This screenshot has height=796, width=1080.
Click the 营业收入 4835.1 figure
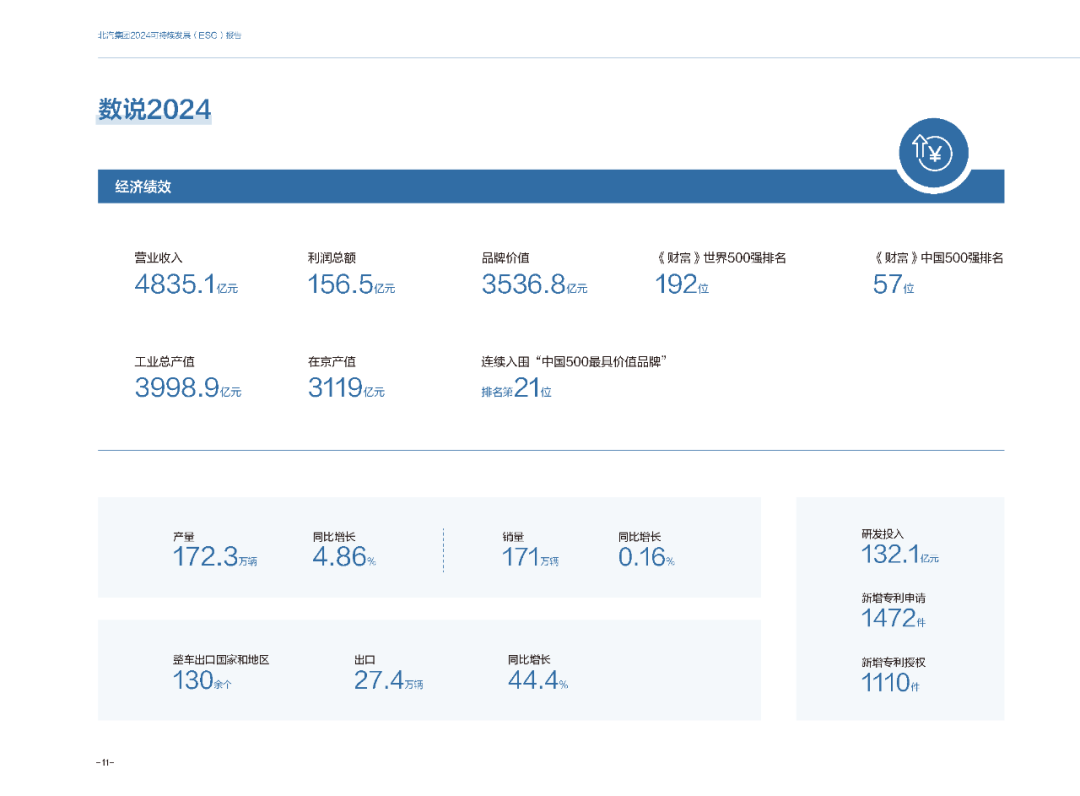click(186, 284)
